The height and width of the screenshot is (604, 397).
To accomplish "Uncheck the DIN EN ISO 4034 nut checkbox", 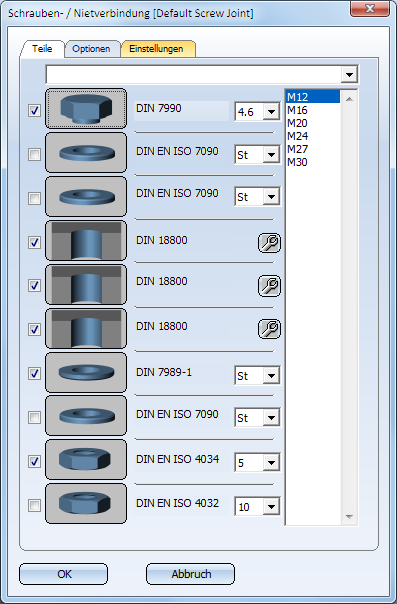I will (x=34, y=461).
